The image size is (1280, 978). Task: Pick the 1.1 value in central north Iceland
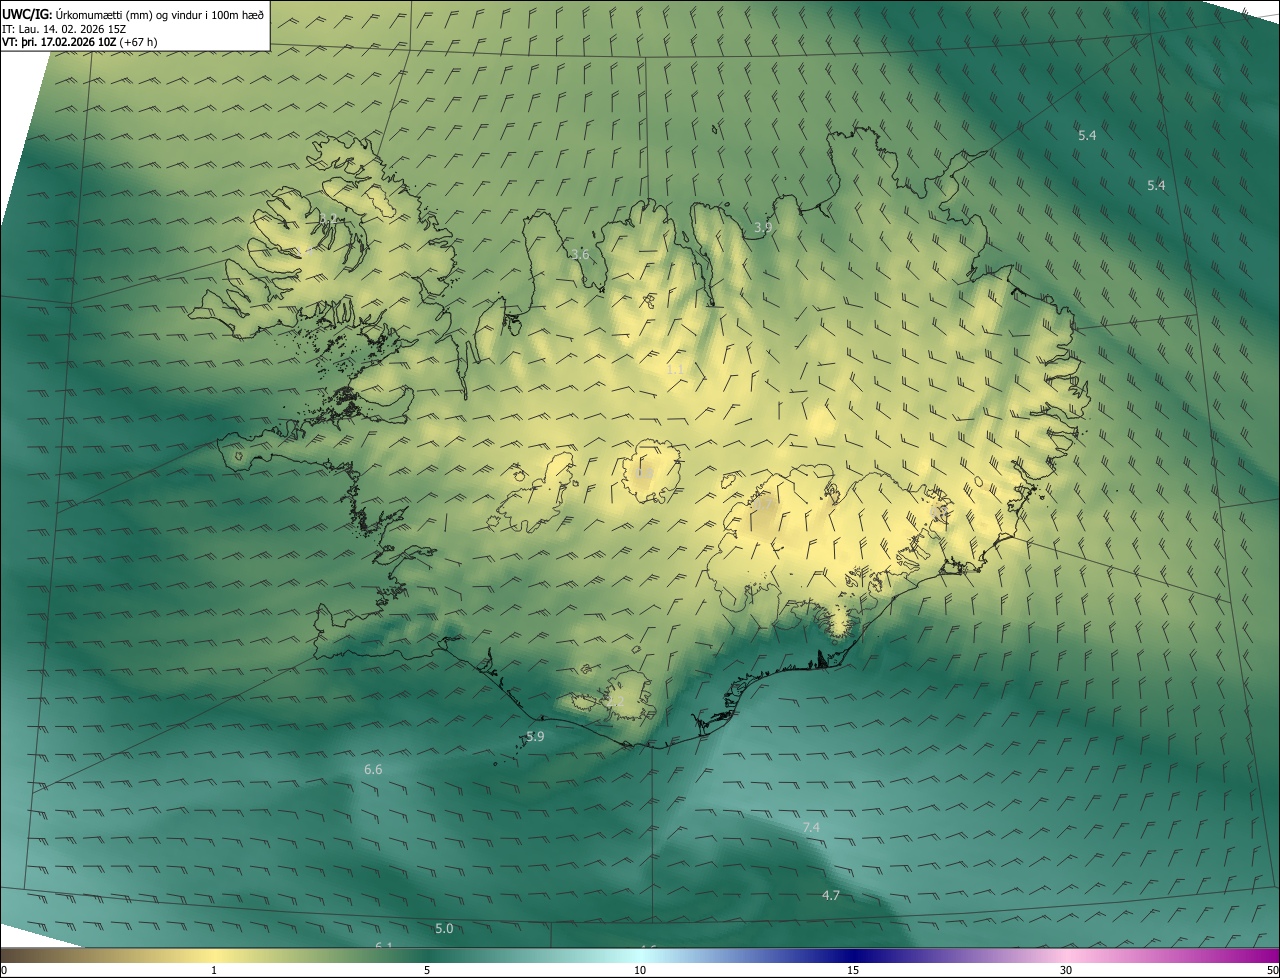click(676, 369)
